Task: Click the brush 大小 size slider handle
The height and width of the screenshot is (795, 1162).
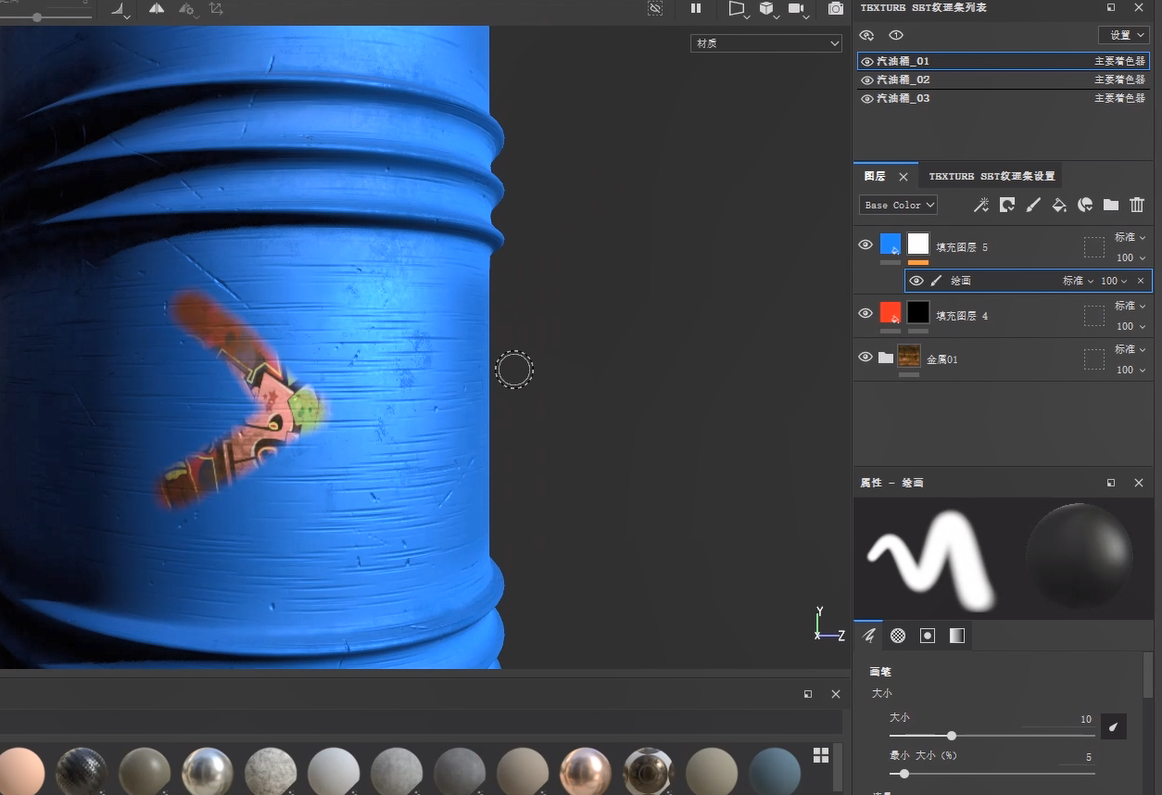Action: [951, 736]
